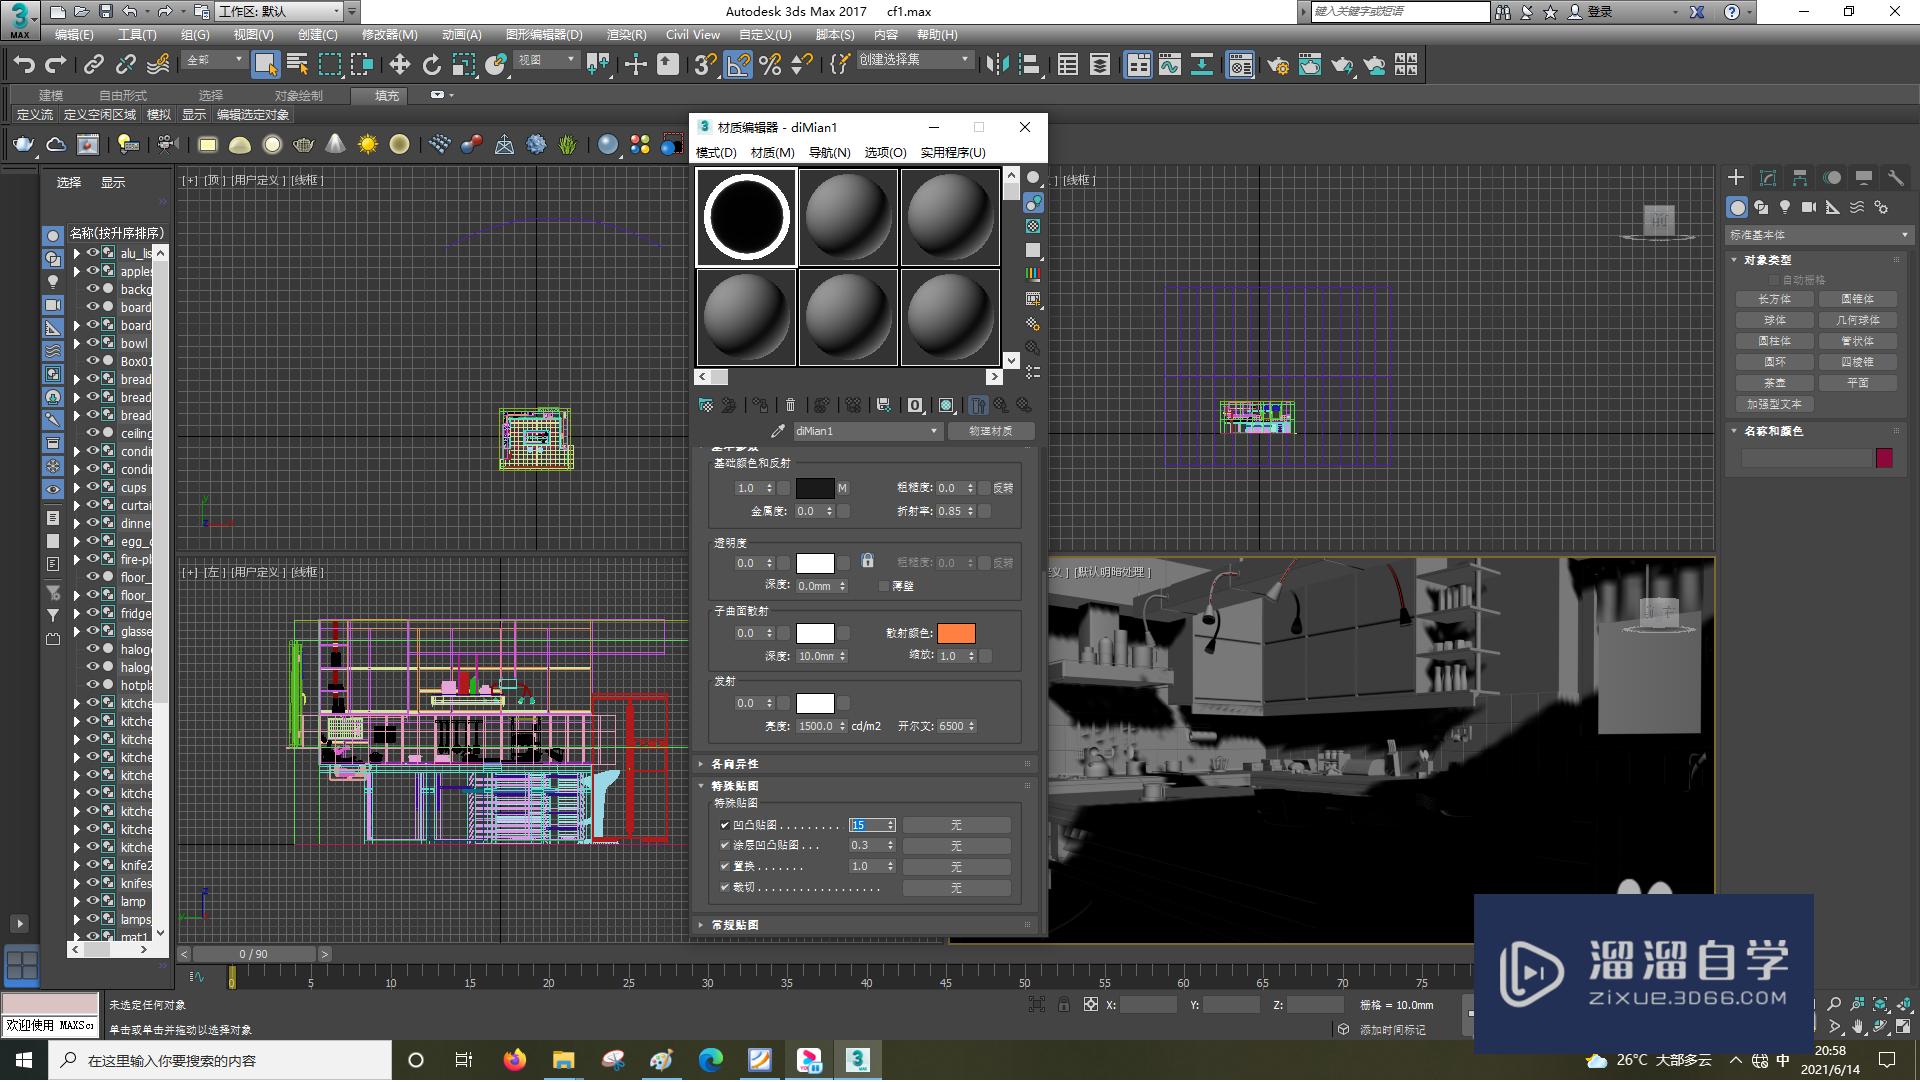1920x1082 pixels.
Task: Open the 创建选择集 selection set dropdown
Action: pyautogui.click(x=914, y=60)
